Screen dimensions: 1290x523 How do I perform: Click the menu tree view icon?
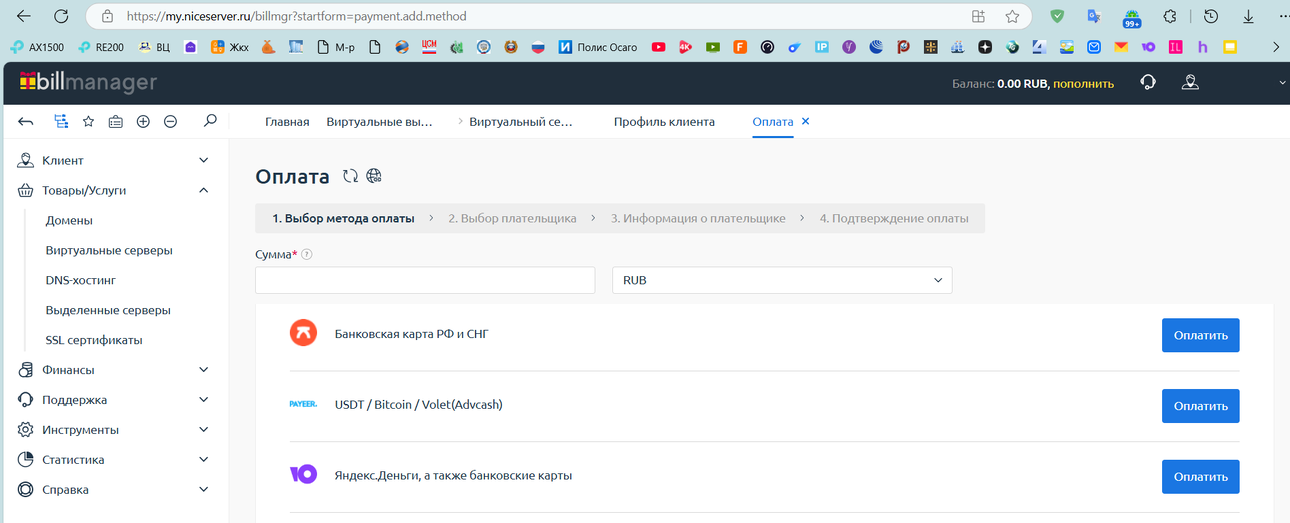61,121
